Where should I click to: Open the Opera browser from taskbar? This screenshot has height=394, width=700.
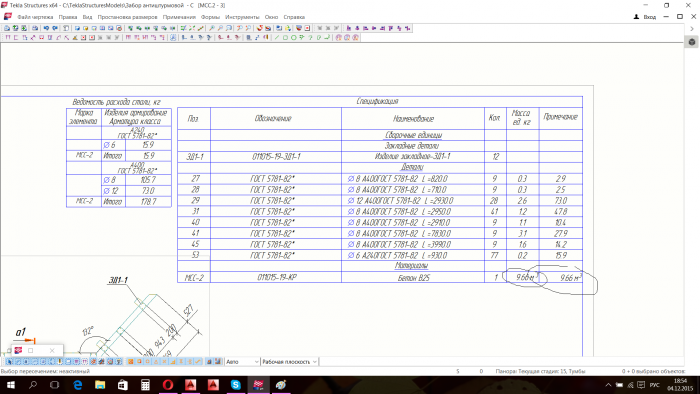click(x=168, y=385)
